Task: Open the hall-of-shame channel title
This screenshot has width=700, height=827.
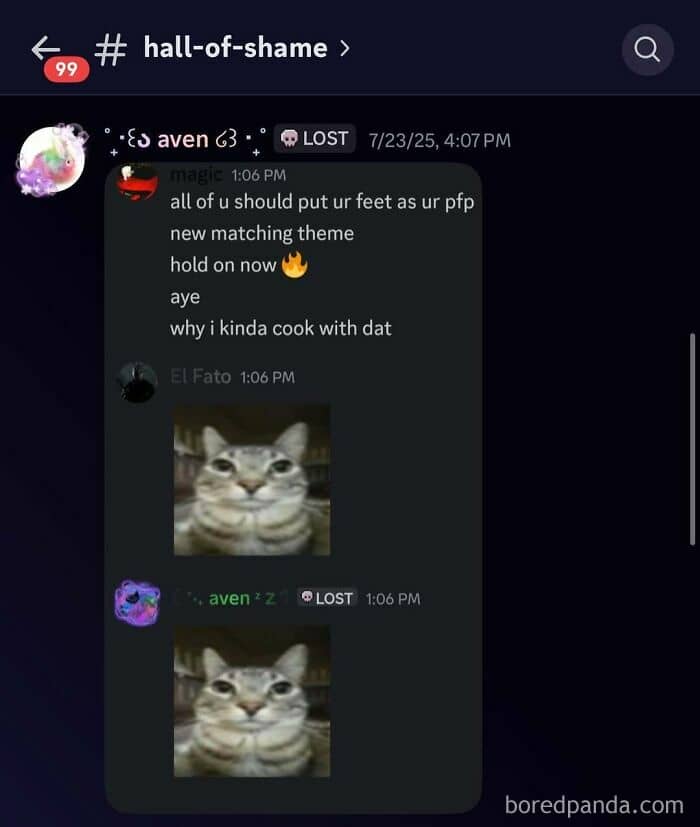Action: click(x=235, y=48)
